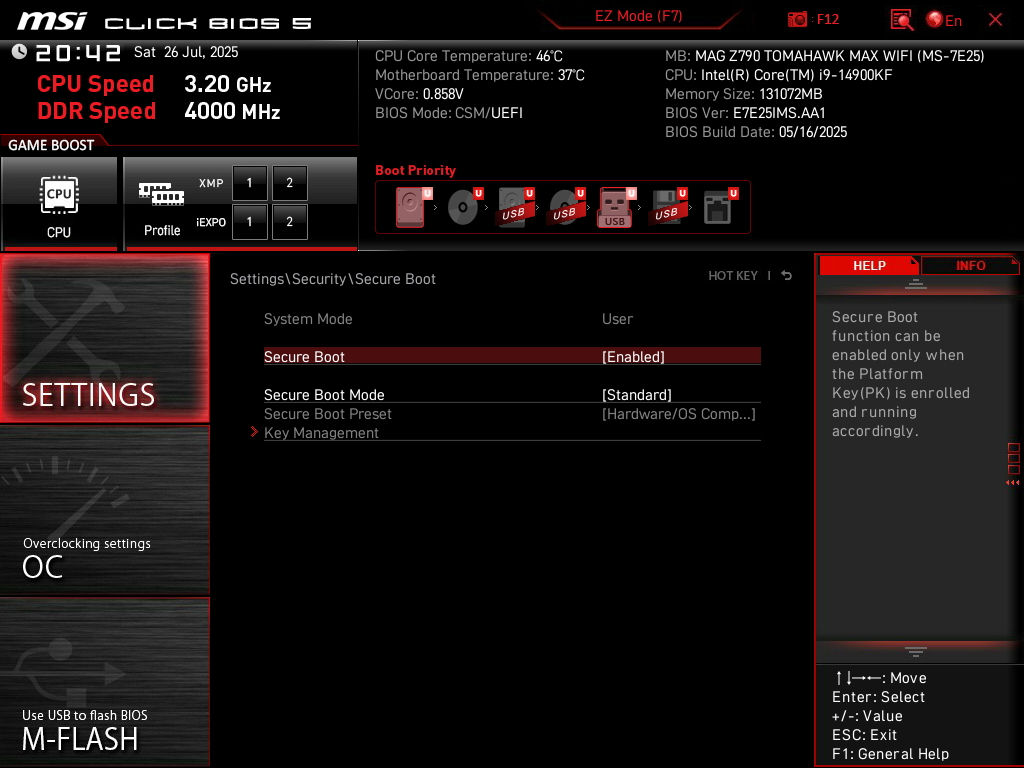Viewport: 1024px width, 768px height.
Task: Open the M-FLASH BIOS flashing section
Action: coord(105,682)
